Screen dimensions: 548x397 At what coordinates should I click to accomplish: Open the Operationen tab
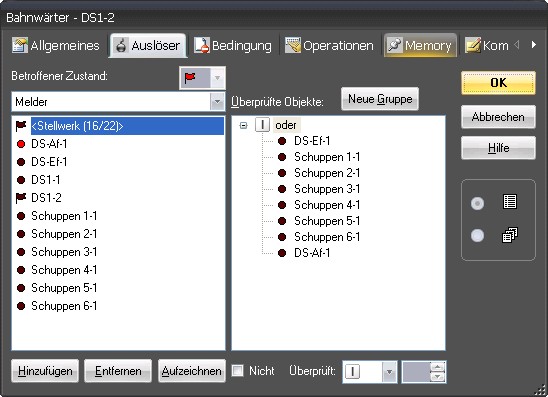pyautogui.click(x=329, y=46)
